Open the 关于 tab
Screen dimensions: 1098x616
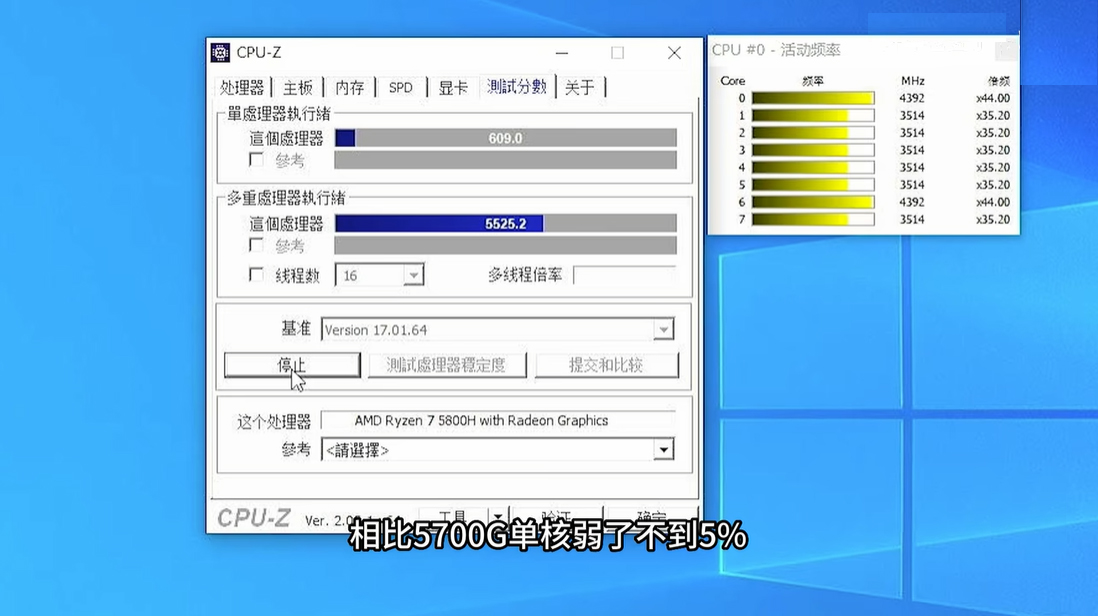click(x=580, y=88)
